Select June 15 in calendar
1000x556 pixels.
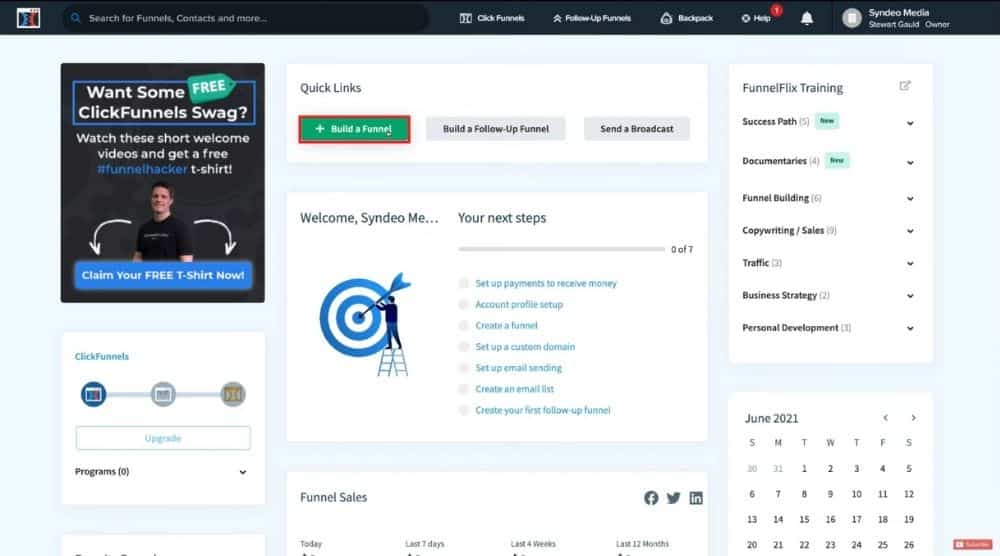coord(804,519)
